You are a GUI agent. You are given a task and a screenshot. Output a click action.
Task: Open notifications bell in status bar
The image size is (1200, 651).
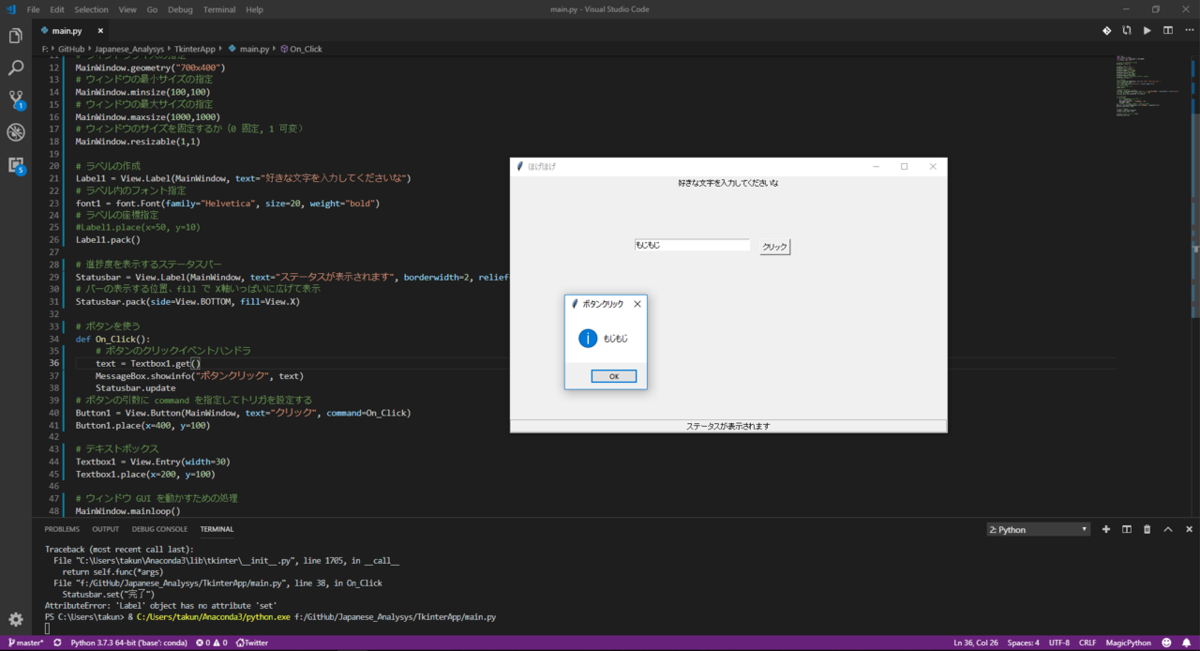pos(1186,643)
